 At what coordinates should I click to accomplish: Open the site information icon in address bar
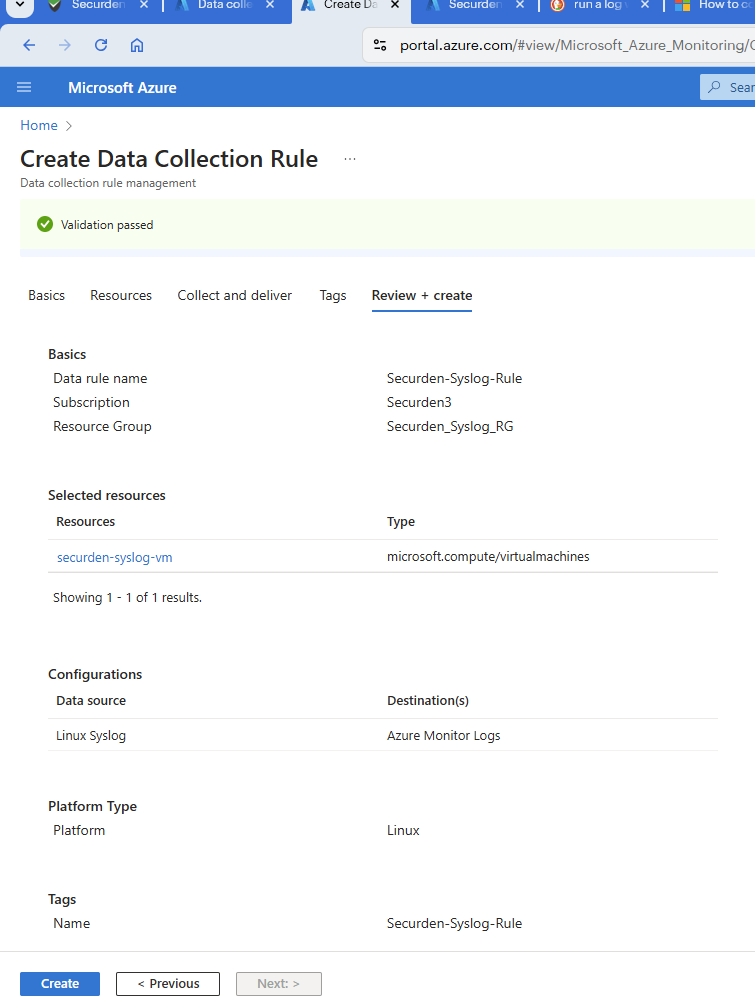pyautogui.click(x=379, y=45)
